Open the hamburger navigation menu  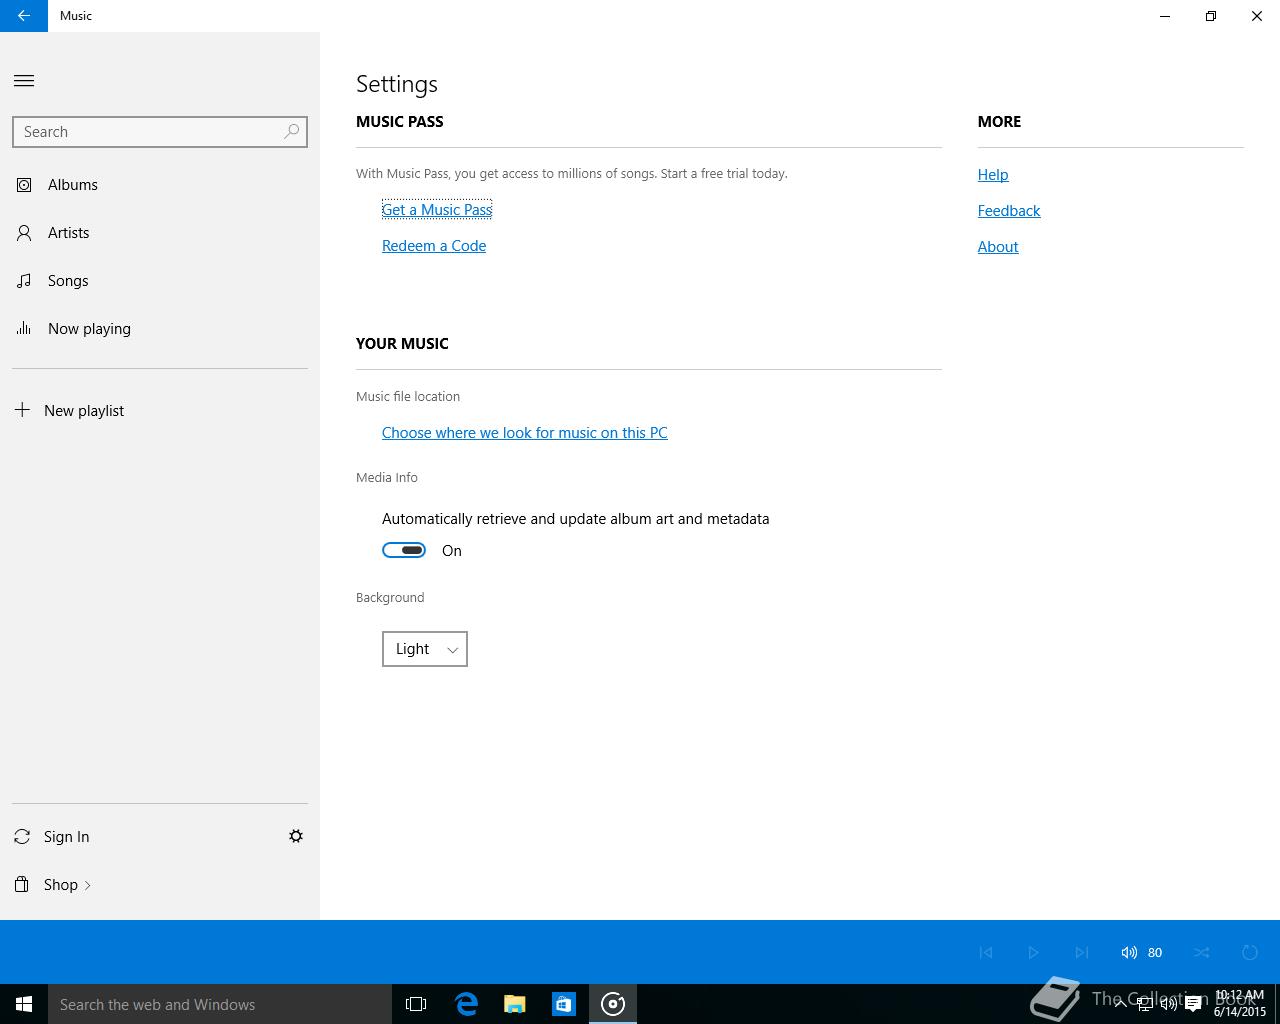click(x=24, y=81)
